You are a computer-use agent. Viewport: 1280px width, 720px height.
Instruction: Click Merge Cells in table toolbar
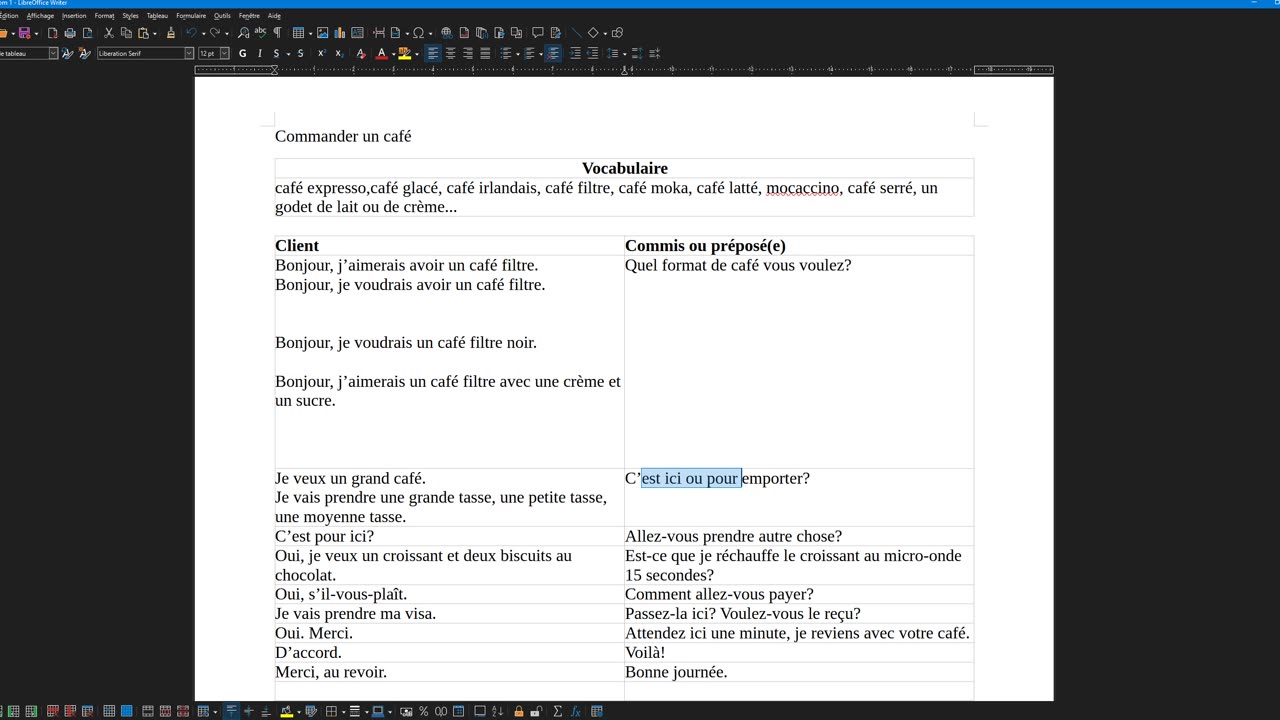[148, 711]
